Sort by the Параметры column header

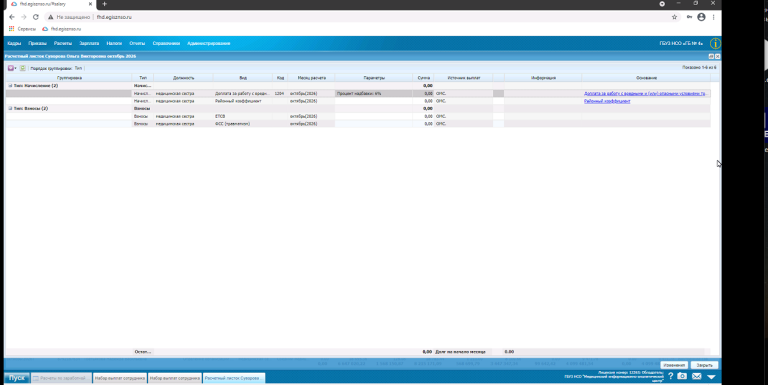(374, 78)
